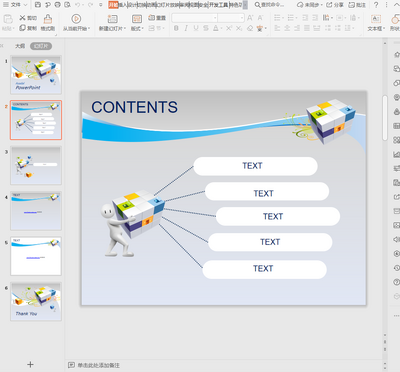Toggle Bold formatting

(x=176, y=28)
